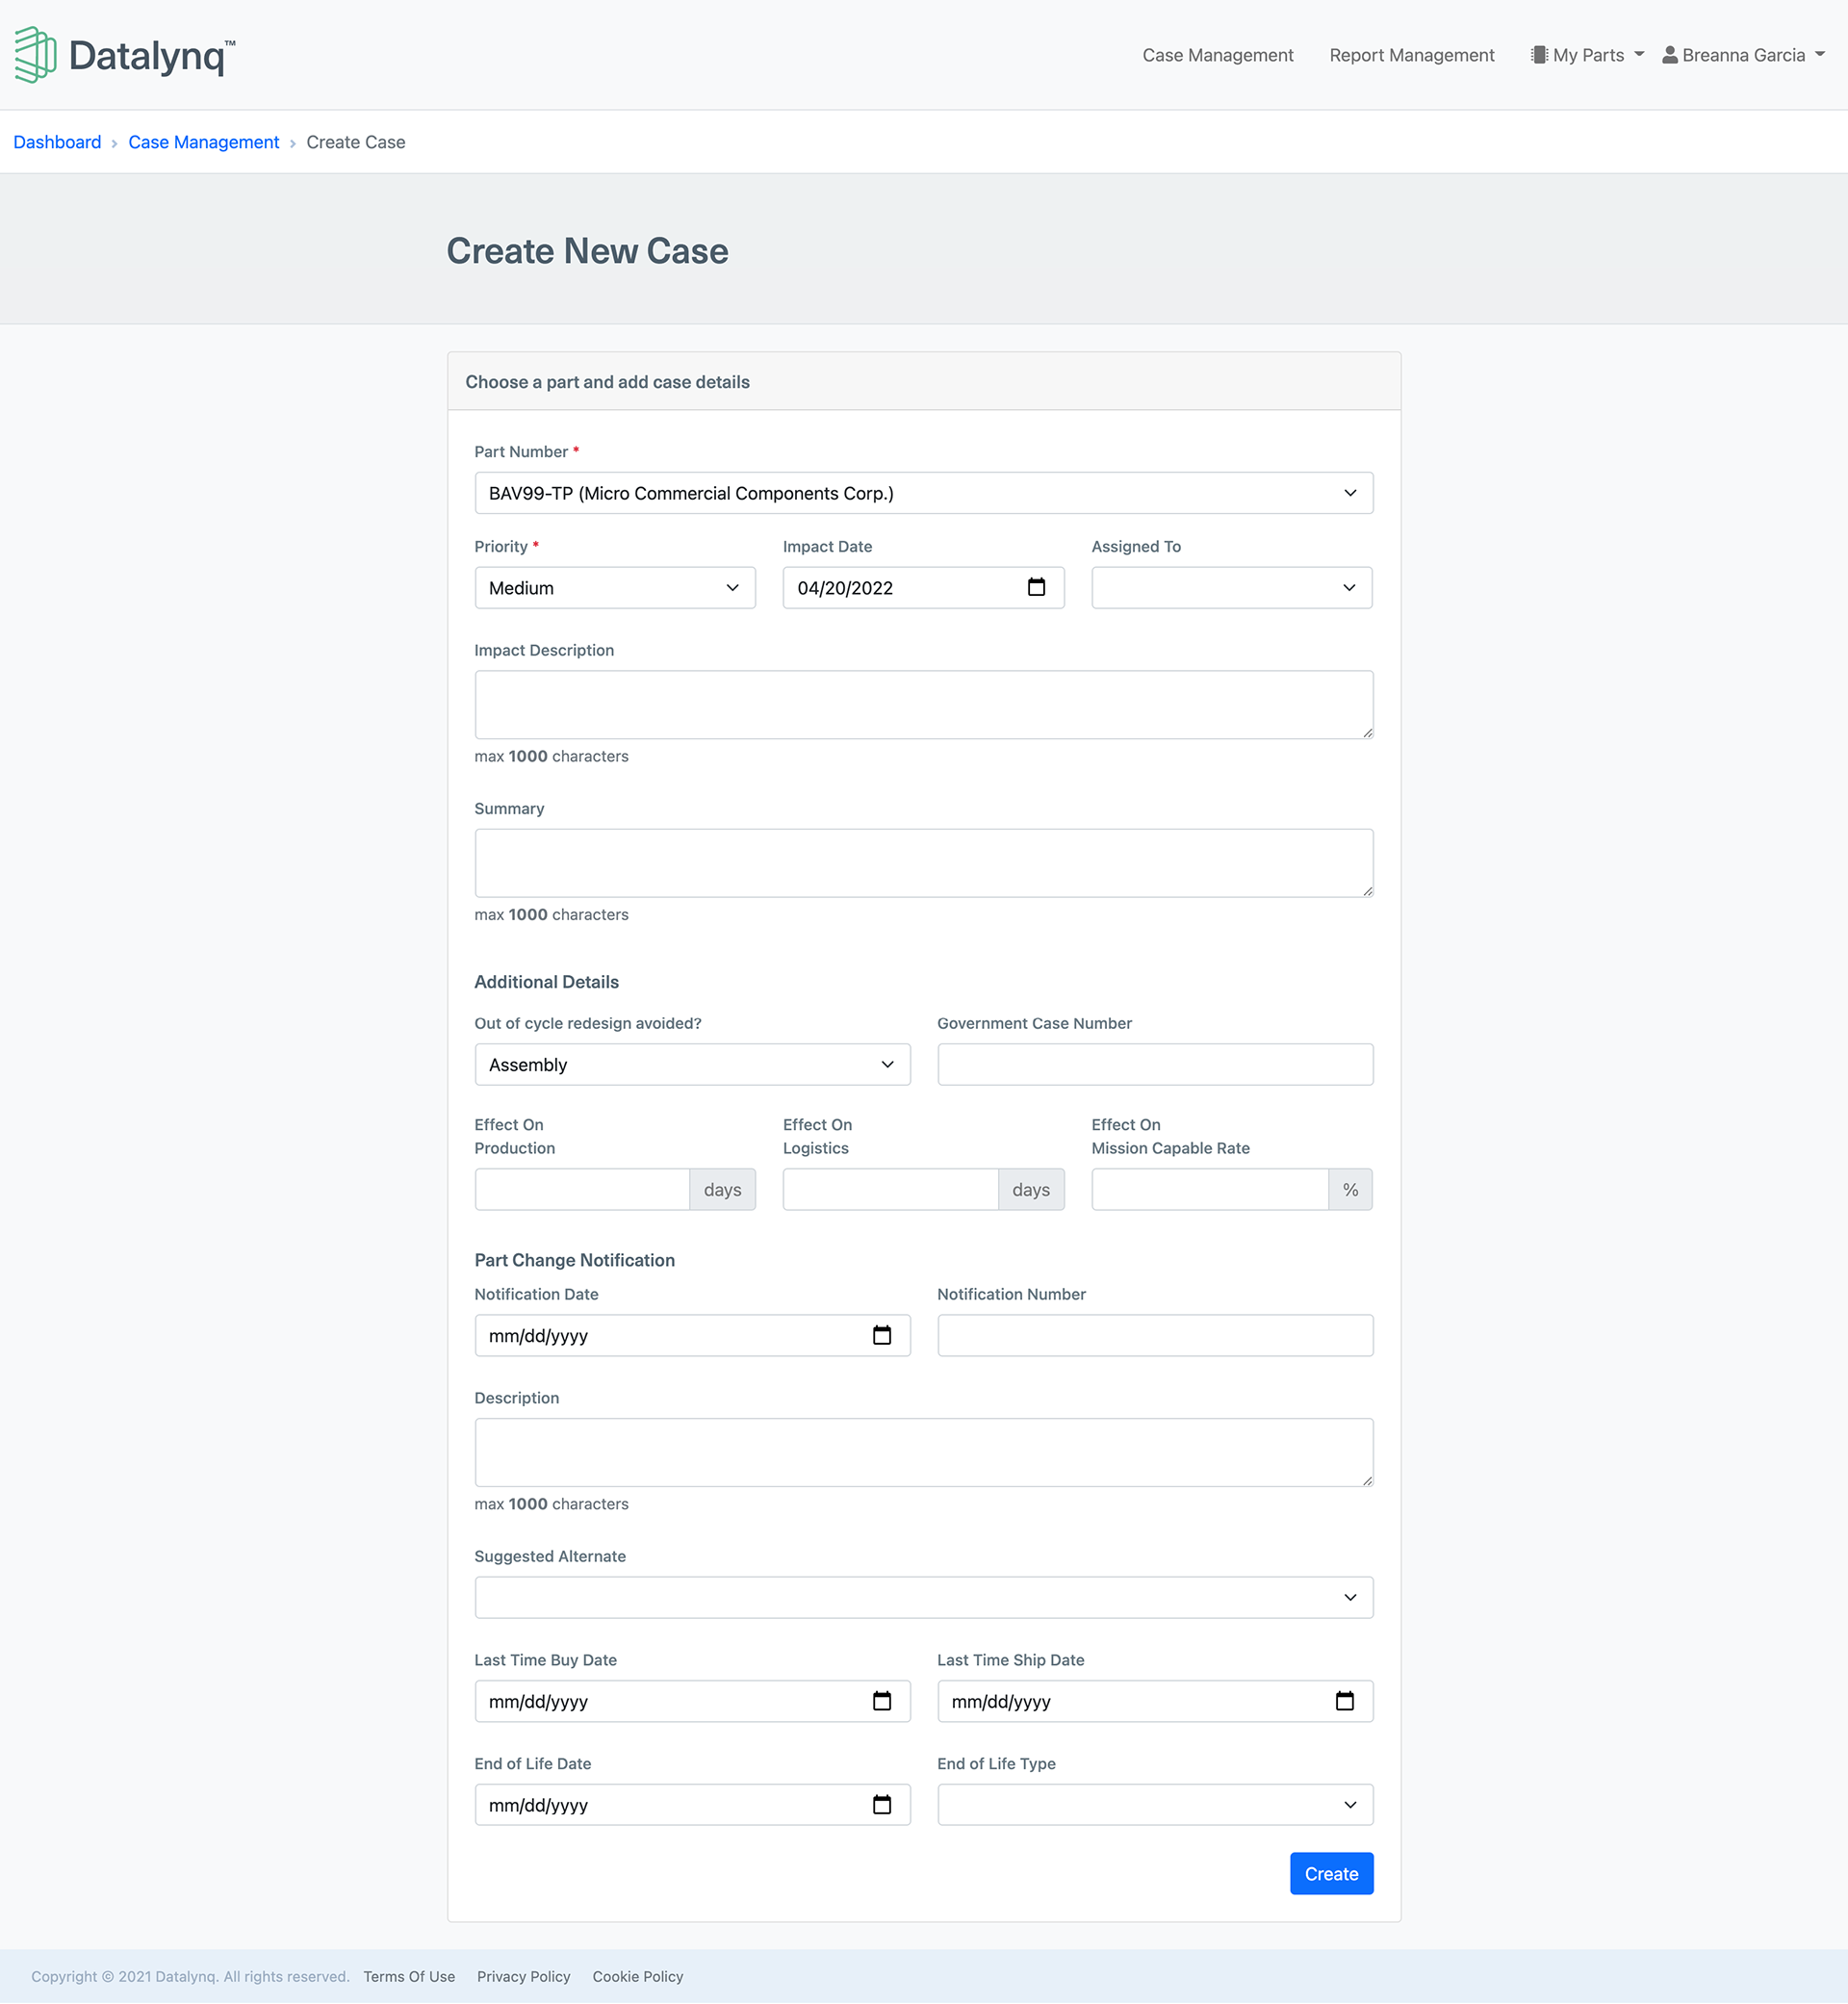Go to Case Management breadcrumb link
This screenshot has height=2004, width=1848.
(204, 142)
